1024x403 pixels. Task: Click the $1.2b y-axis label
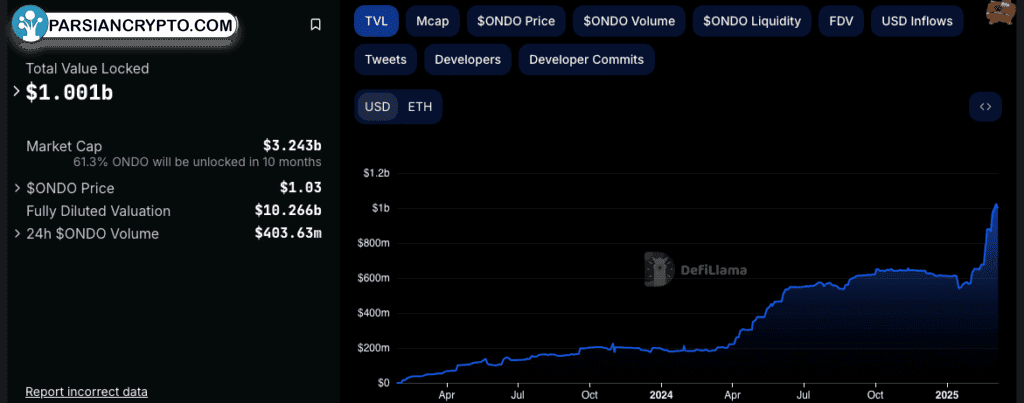377,174
